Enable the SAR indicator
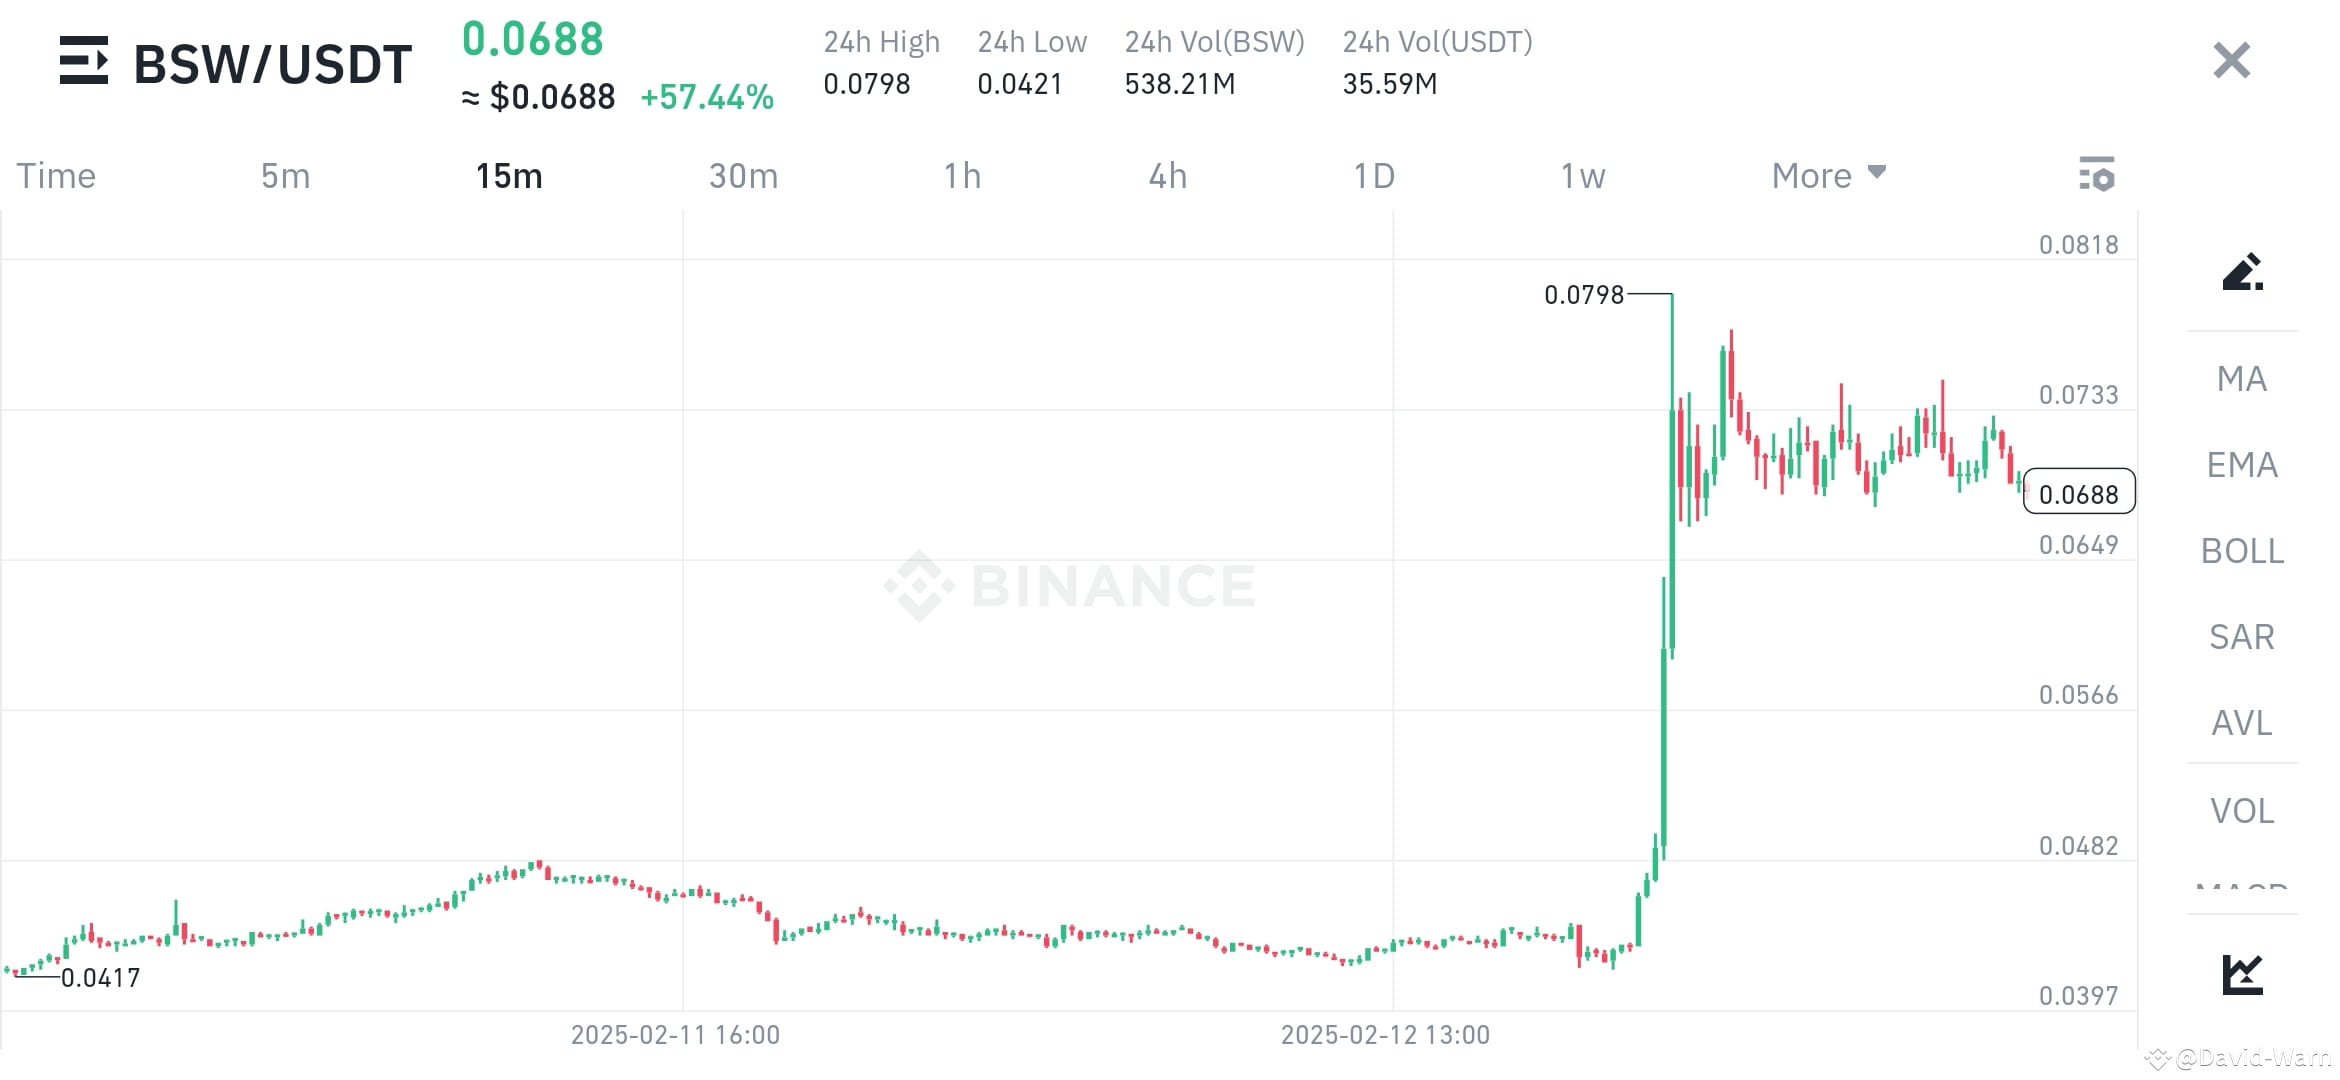This screenshot has height=1080, width=2340. pyautogui.click(x=2241, y=637)
